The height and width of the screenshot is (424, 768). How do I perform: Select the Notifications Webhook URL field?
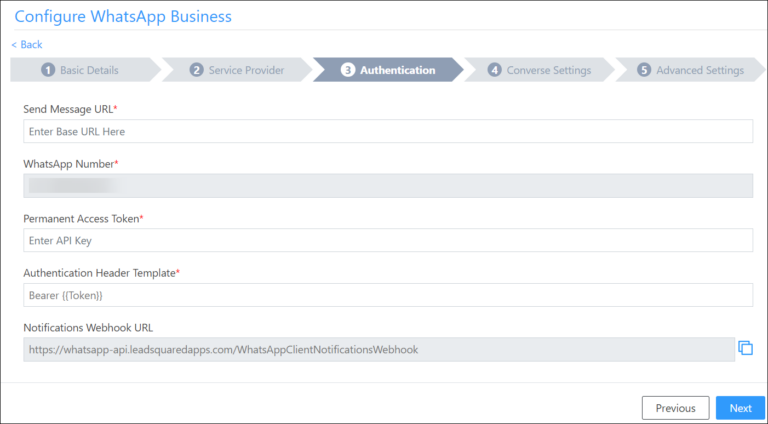point(379,350)
